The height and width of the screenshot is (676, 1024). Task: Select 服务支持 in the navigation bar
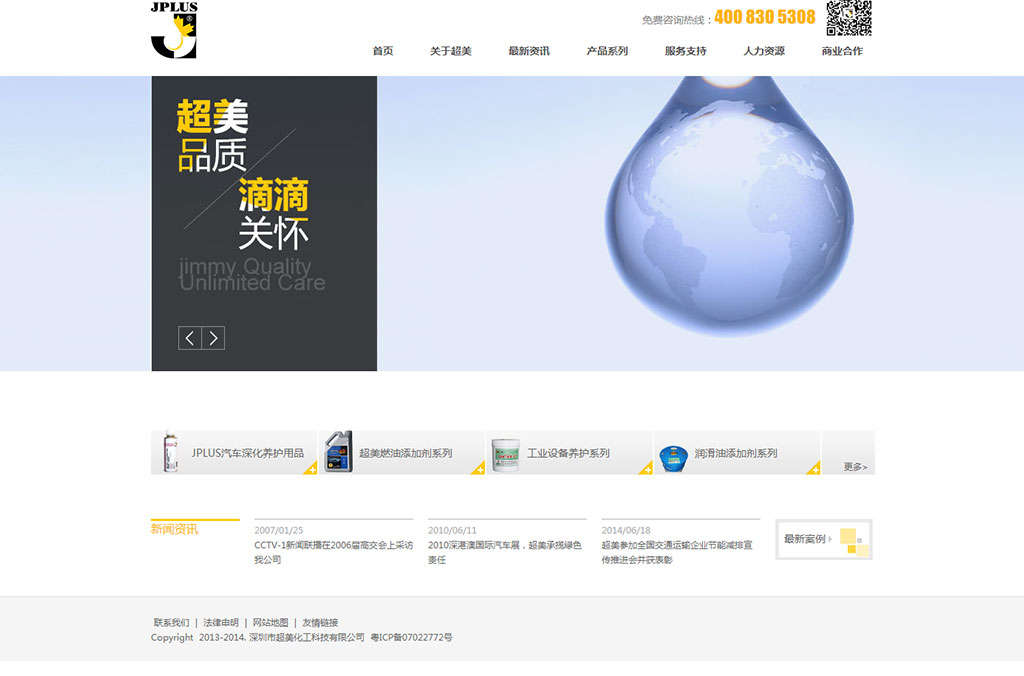click(x=685, y=51)
